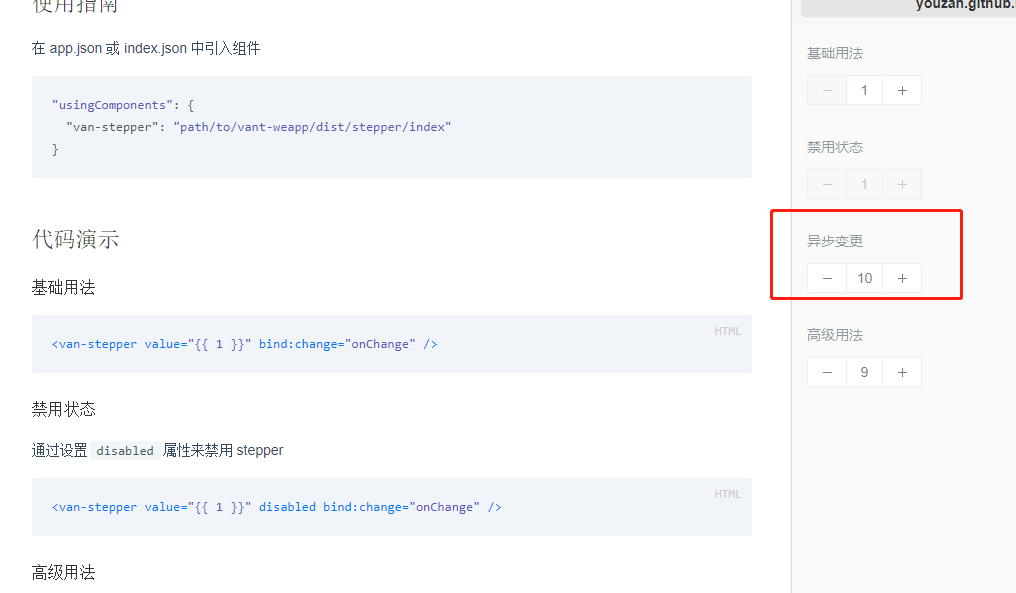Image resolution: width=1016 pixels, height=593 pixels.
Task: Select the van-stepper code snippet under 基础用法
Action: [243, 343]
